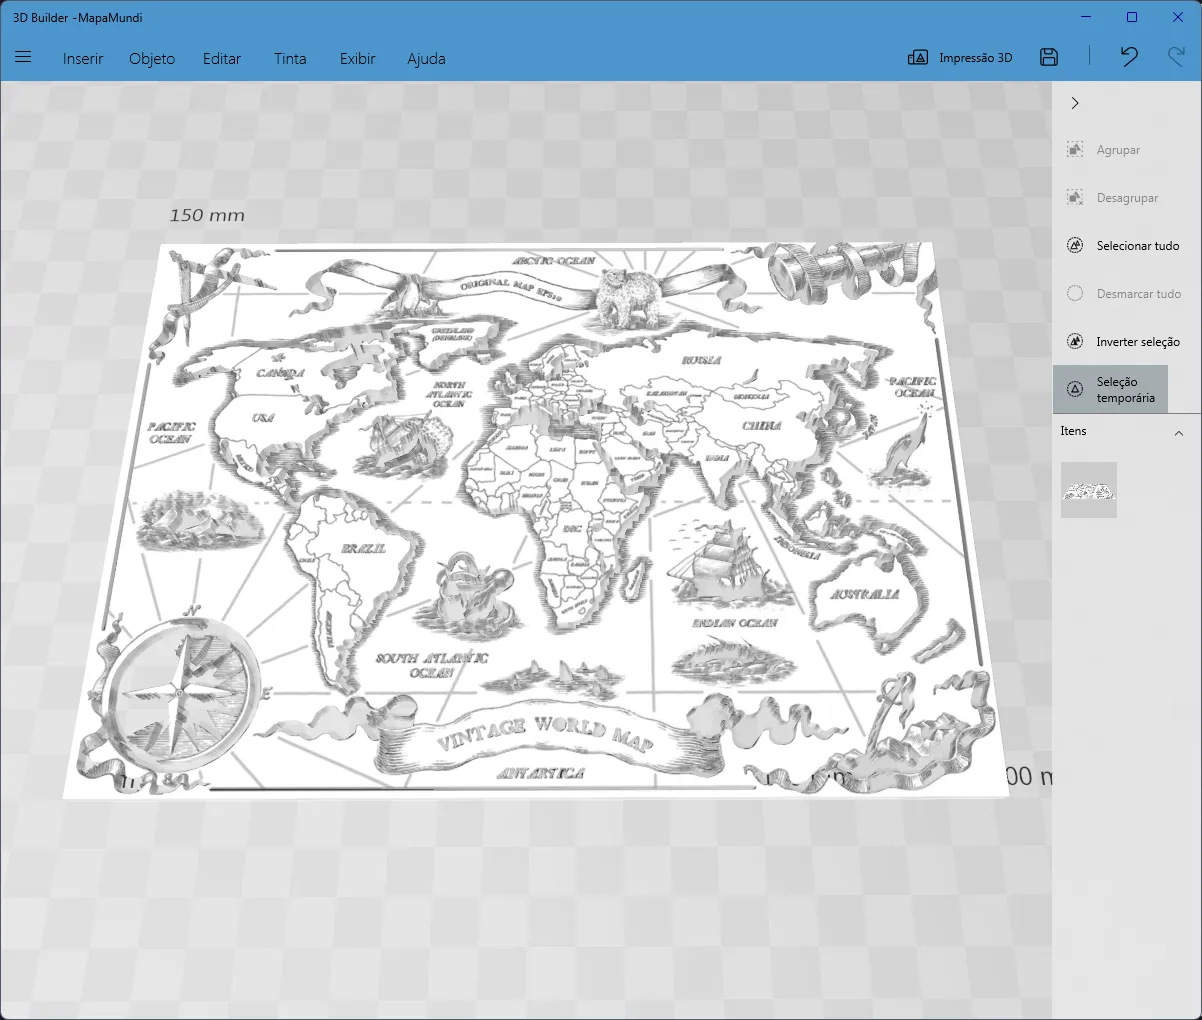This screenshot has height=1020, width=1202.
Task: Click the Selecionar tudo label
Action: pos(1138,246)
